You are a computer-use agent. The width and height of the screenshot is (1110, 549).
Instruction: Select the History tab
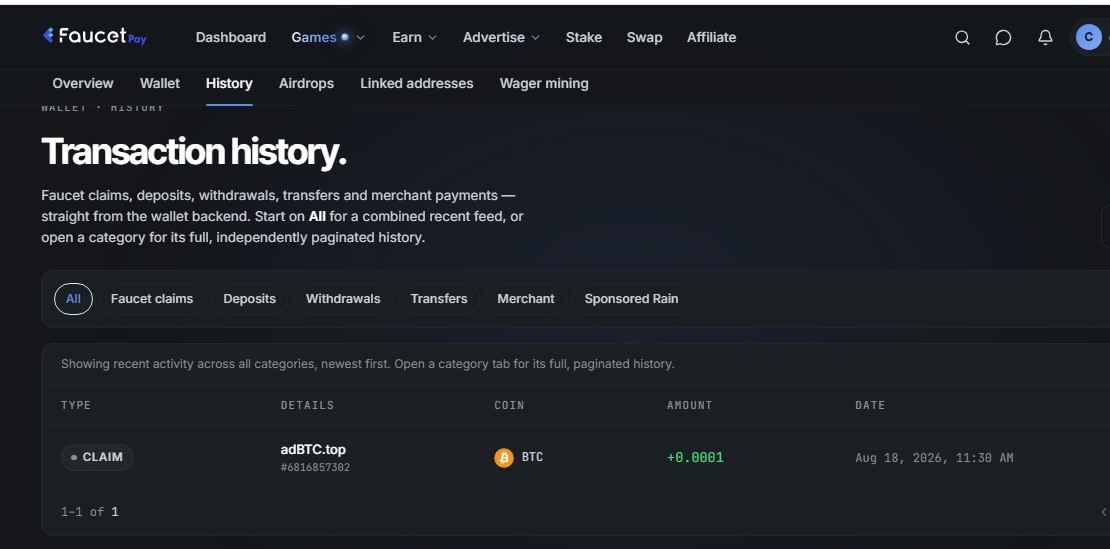229,83
